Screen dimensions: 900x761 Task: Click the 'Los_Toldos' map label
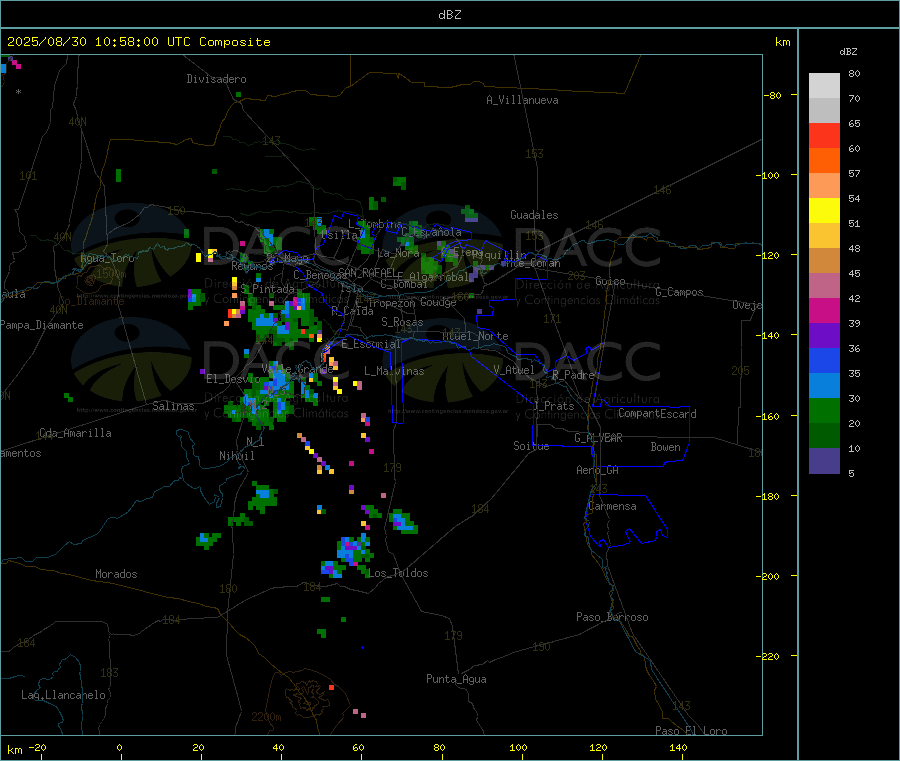[x=398, y=573]
